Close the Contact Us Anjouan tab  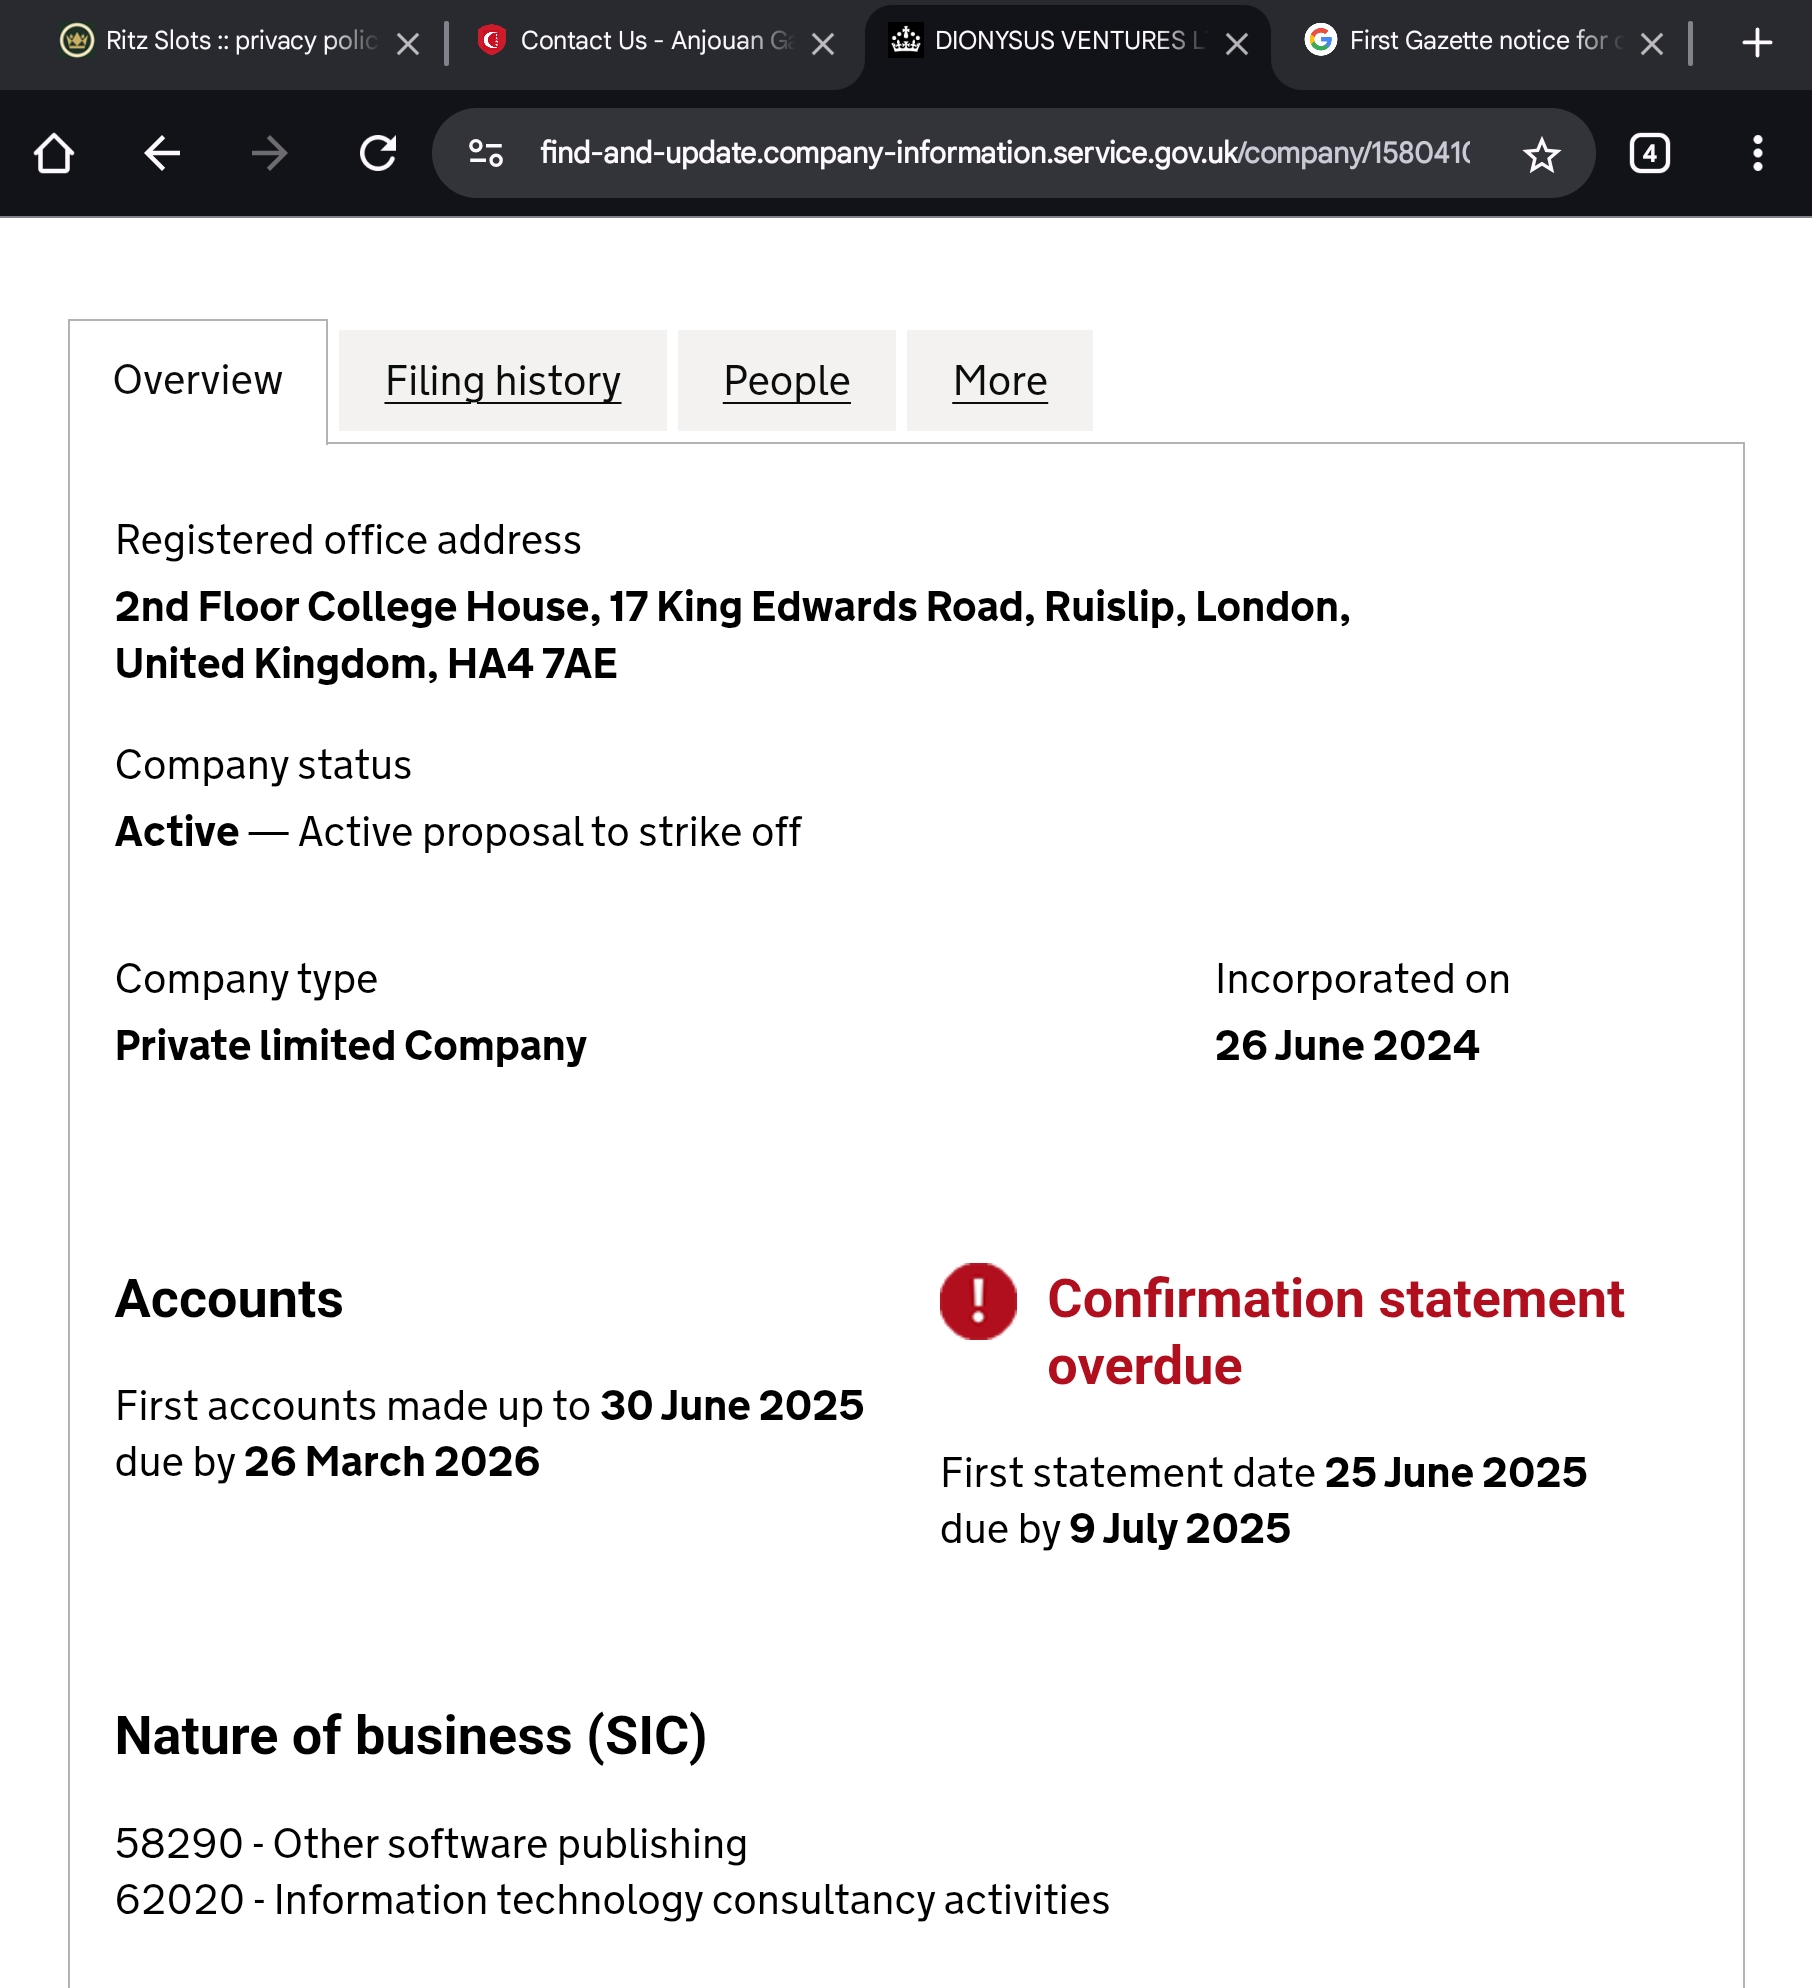point(823,44)
